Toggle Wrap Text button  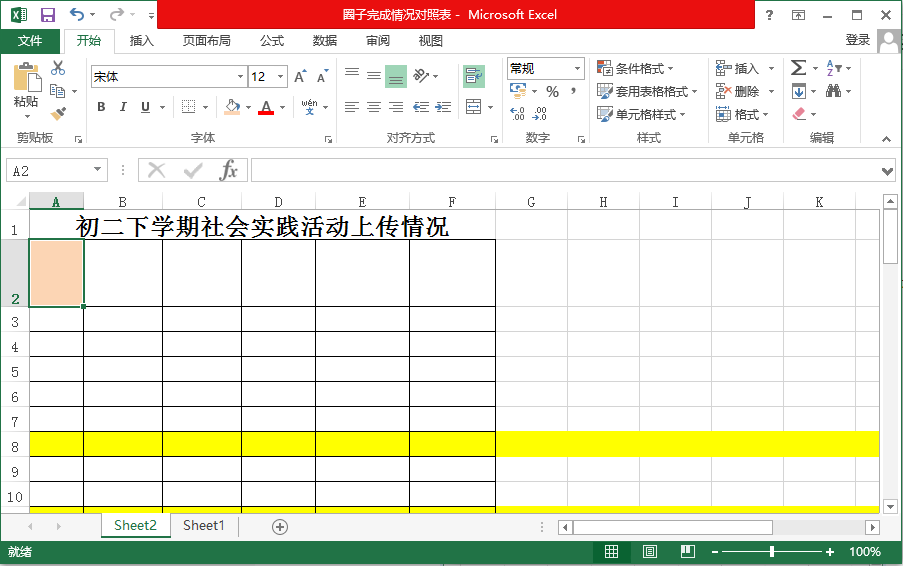tap(474, 76)
